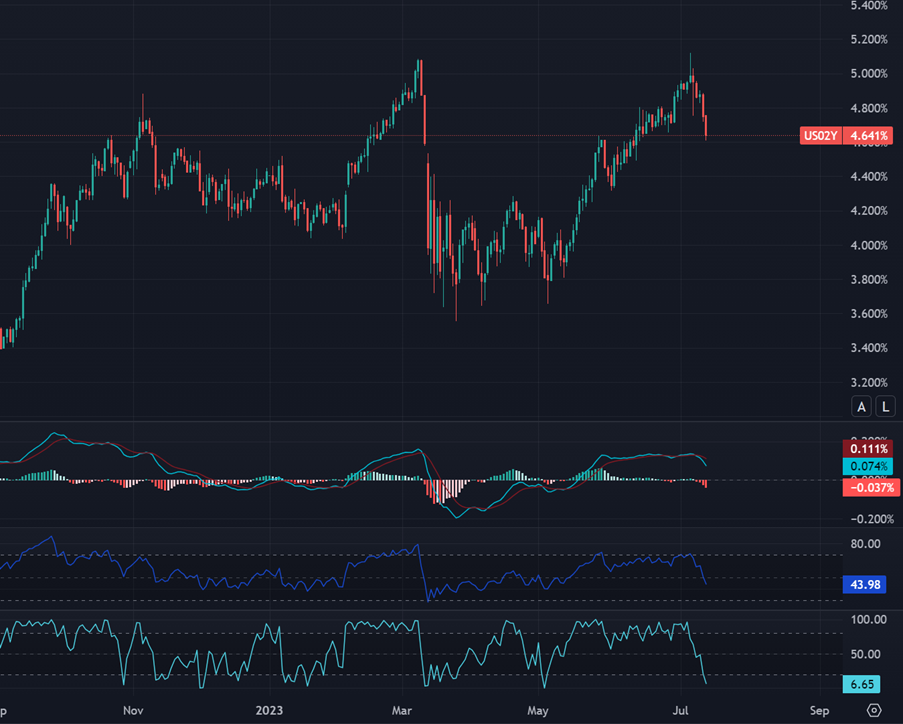Click the 4.641% current price tag

(x=868, y=136)
